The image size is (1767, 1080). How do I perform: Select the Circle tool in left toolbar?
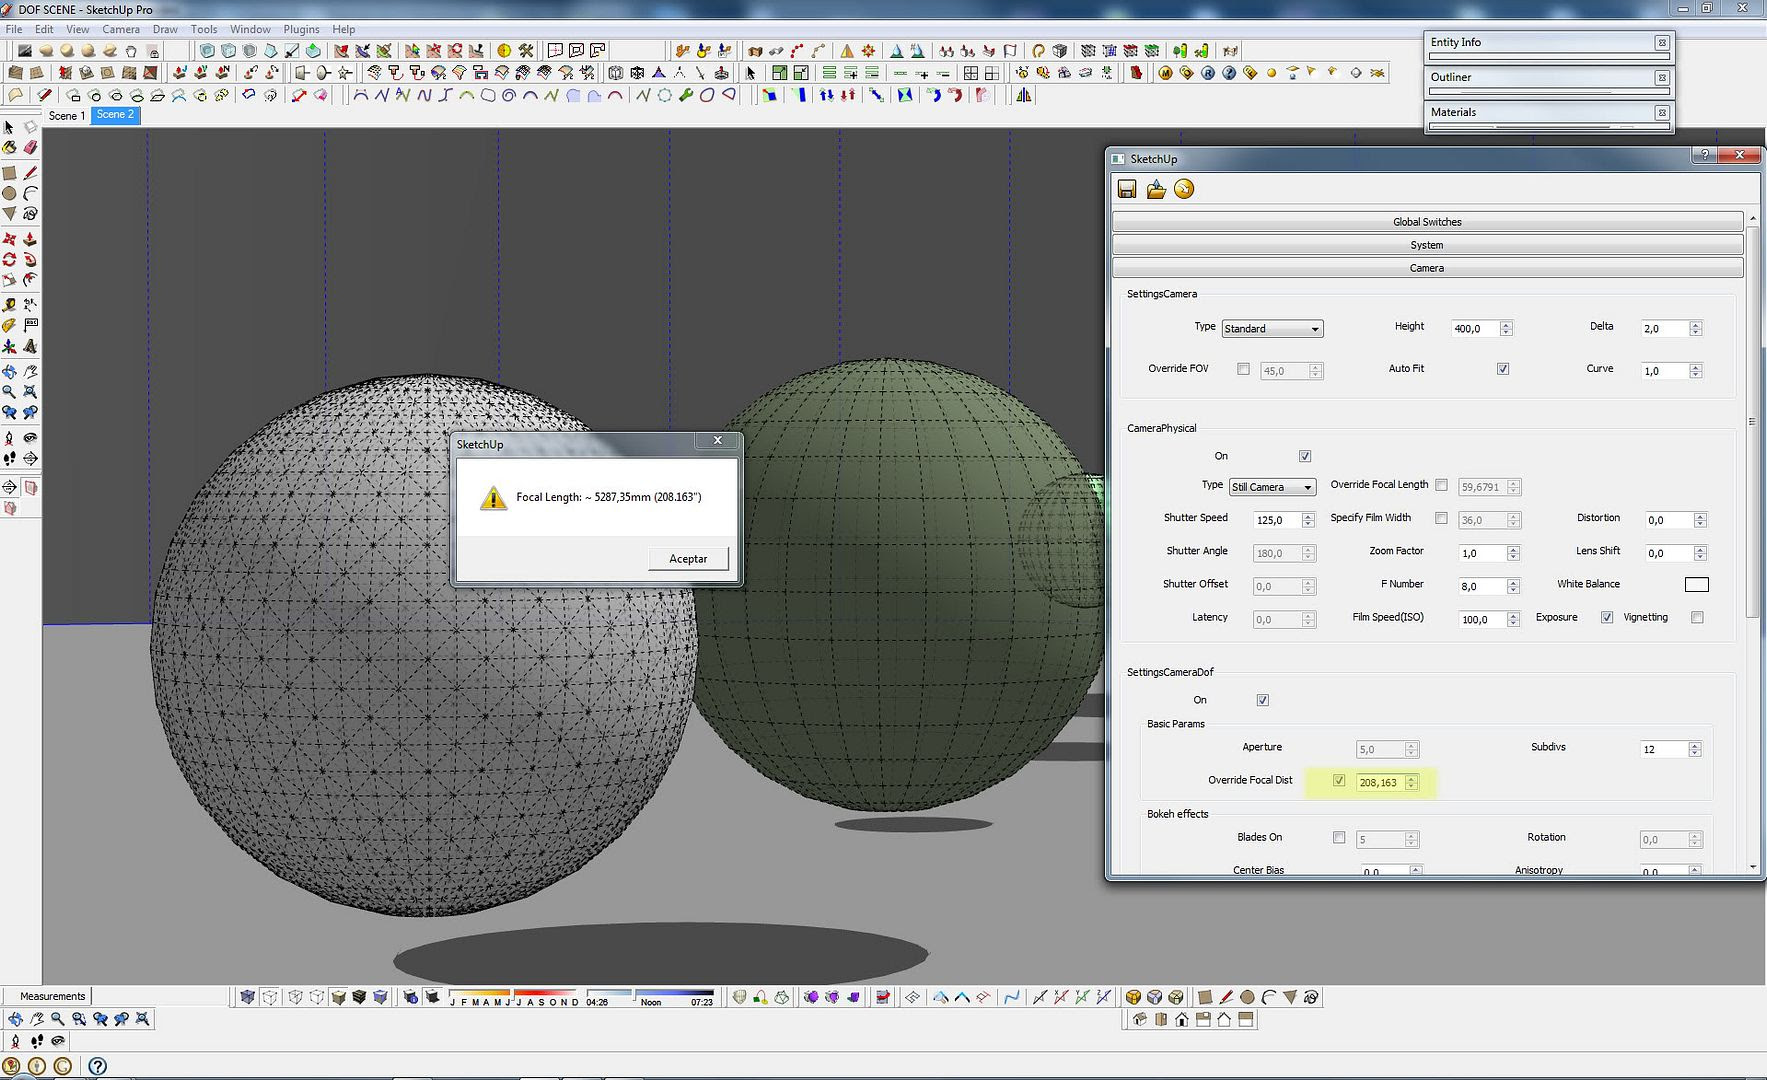(x=9, y=193)
